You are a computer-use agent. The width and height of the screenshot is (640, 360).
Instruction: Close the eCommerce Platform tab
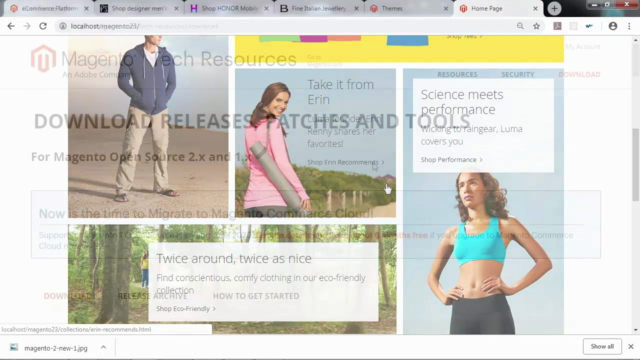(86, 9)
